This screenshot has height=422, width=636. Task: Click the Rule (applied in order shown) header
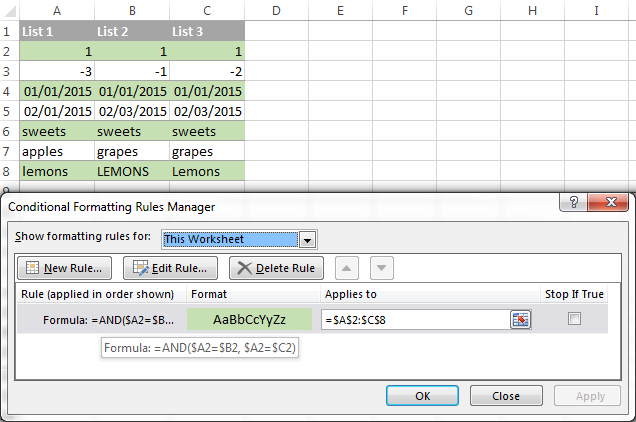point(97,294)
